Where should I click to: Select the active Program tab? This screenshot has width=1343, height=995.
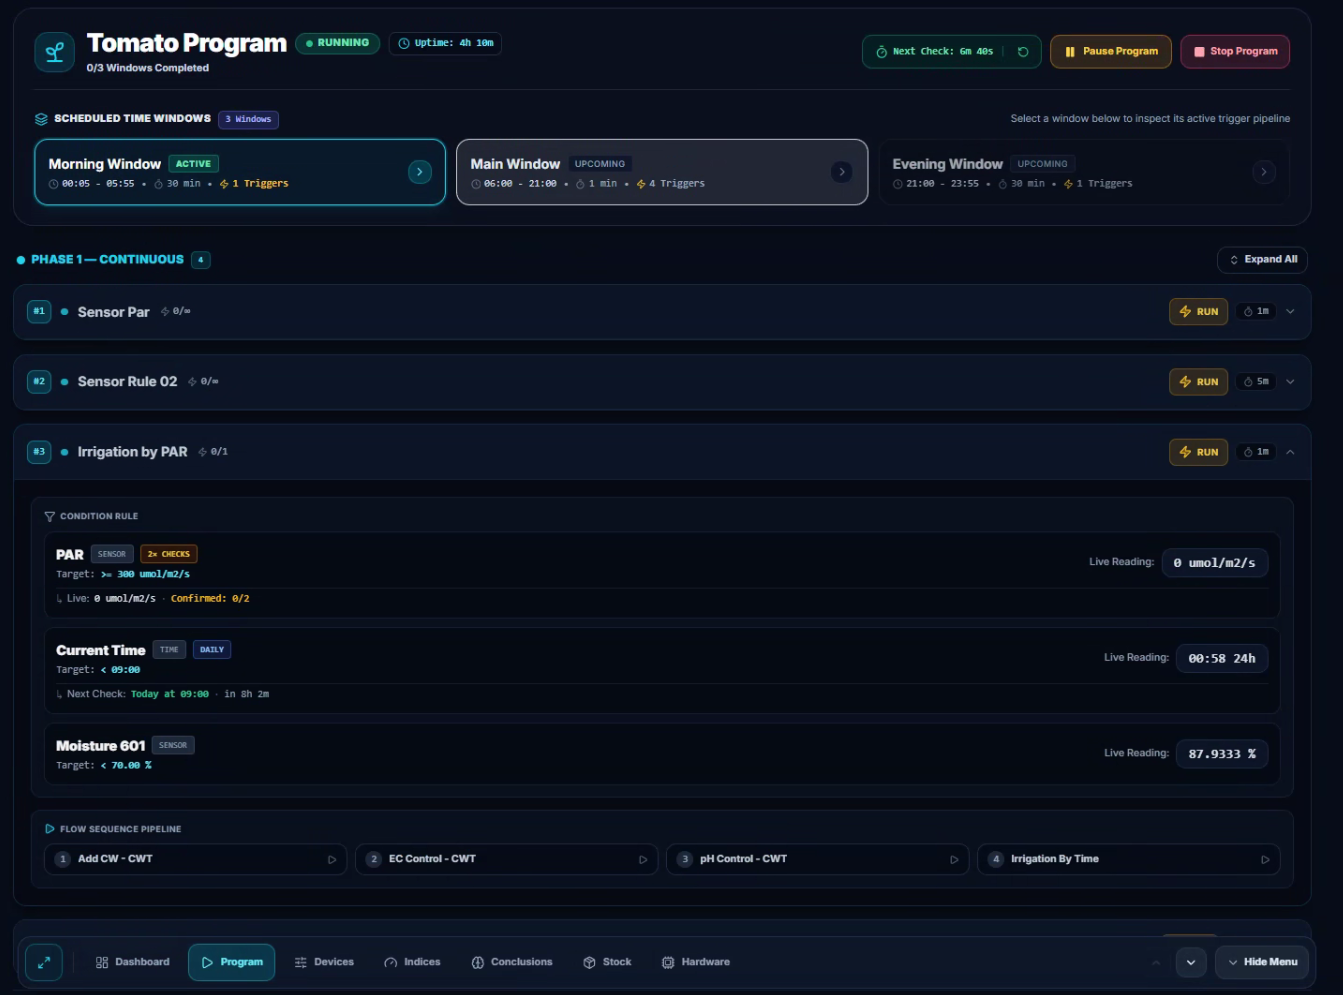coord(232,962)
